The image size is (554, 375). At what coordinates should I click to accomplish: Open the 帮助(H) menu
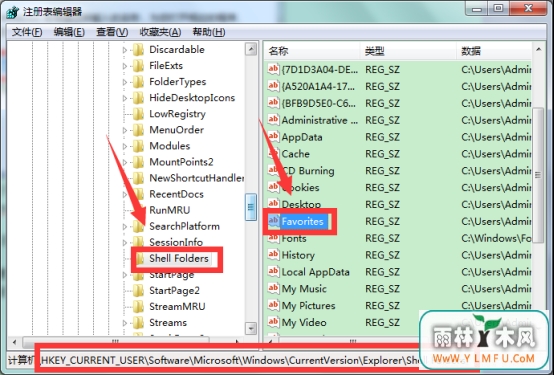point(208,32)
